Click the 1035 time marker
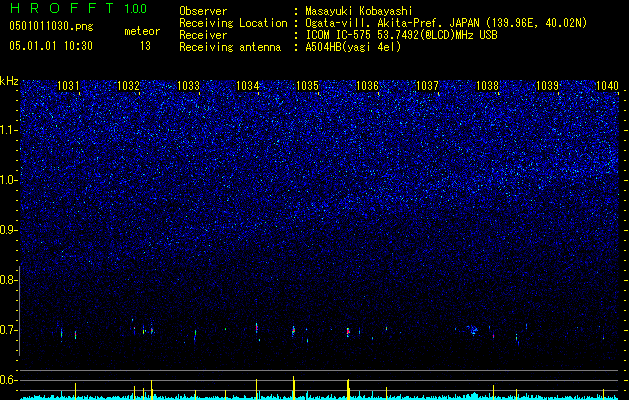Image resolution: width=629 pixels, height=400 pixels. click(x=307, y=85)
